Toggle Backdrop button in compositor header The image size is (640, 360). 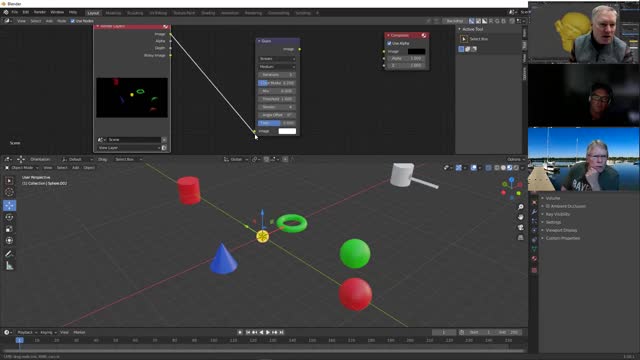tap(454, 21)
